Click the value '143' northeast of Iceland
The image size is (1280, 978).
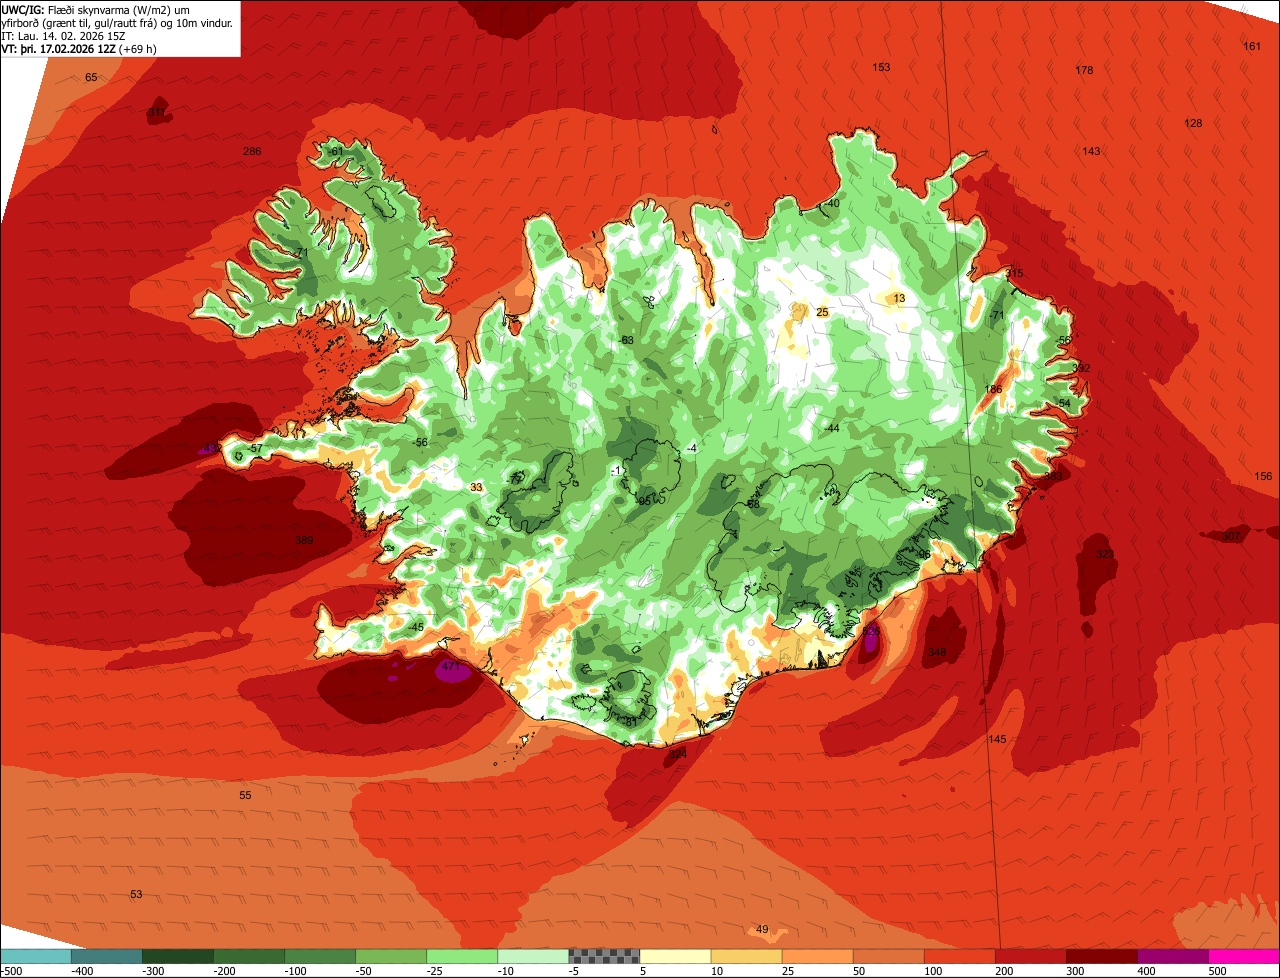coord(1091,151)
